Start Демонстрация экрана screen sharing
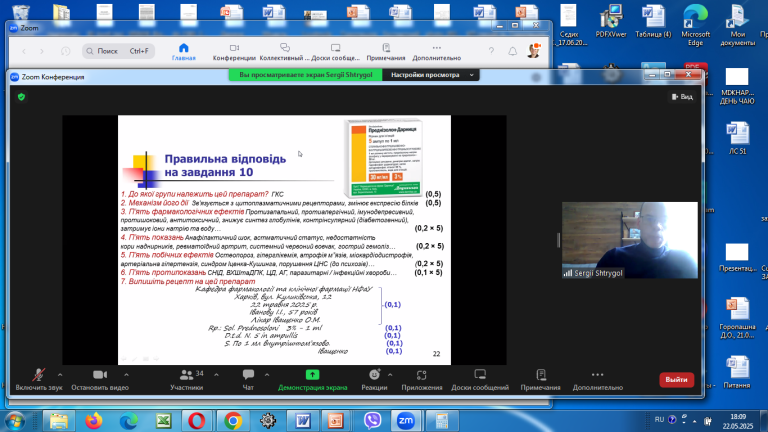Screen dimensions: 768x432 click(x=312, y=380)
